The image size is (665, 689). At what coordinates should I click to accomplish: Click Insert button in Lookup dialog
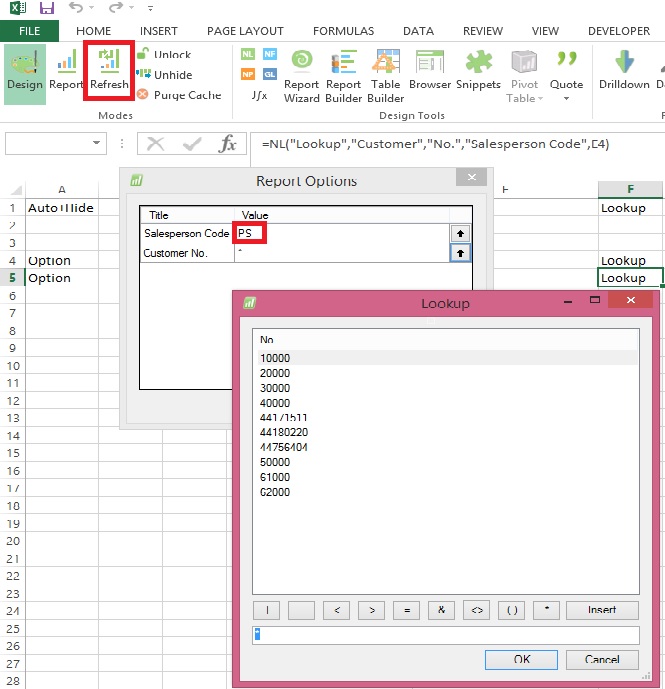602,610
